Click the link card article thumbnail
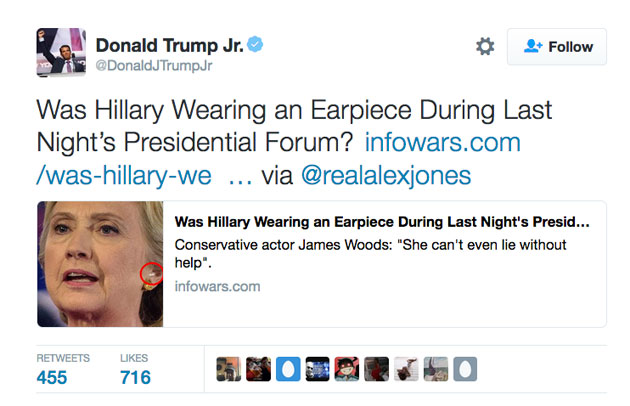This screenshot has height=406, width=630. (x=100, y=264)
